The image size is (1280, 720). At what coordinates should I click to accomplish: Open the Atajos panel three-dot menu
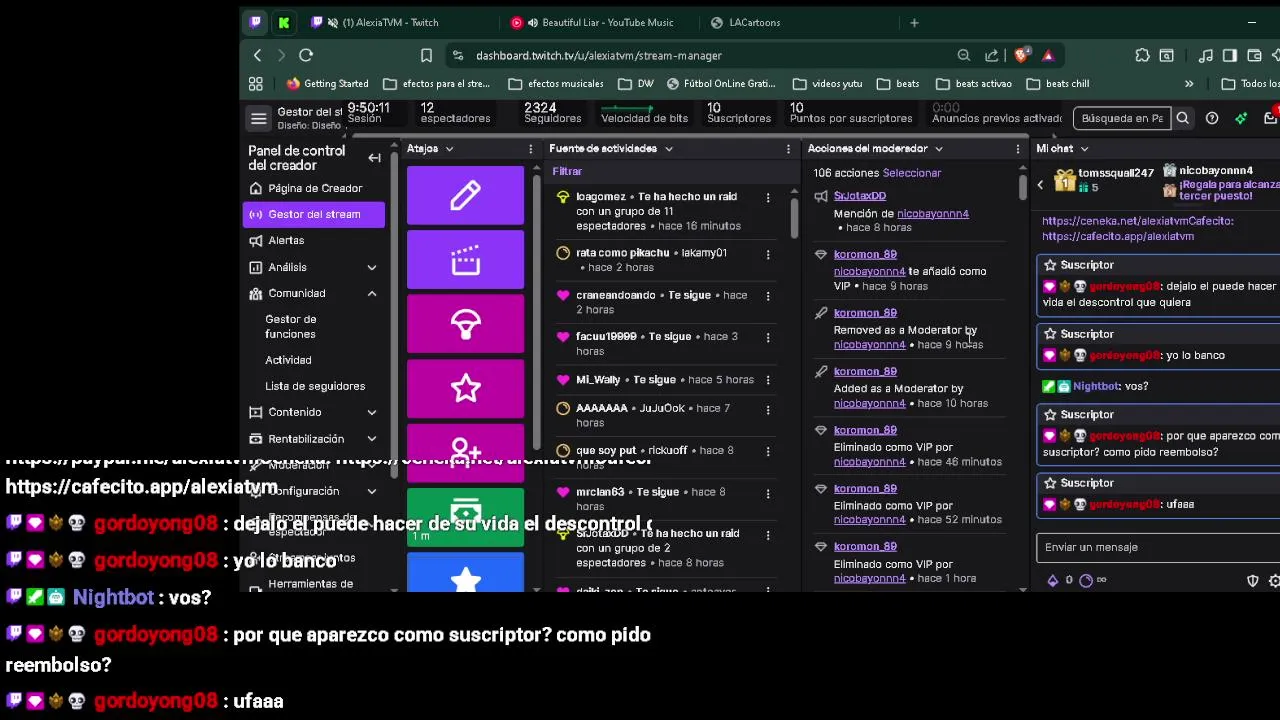531,149
